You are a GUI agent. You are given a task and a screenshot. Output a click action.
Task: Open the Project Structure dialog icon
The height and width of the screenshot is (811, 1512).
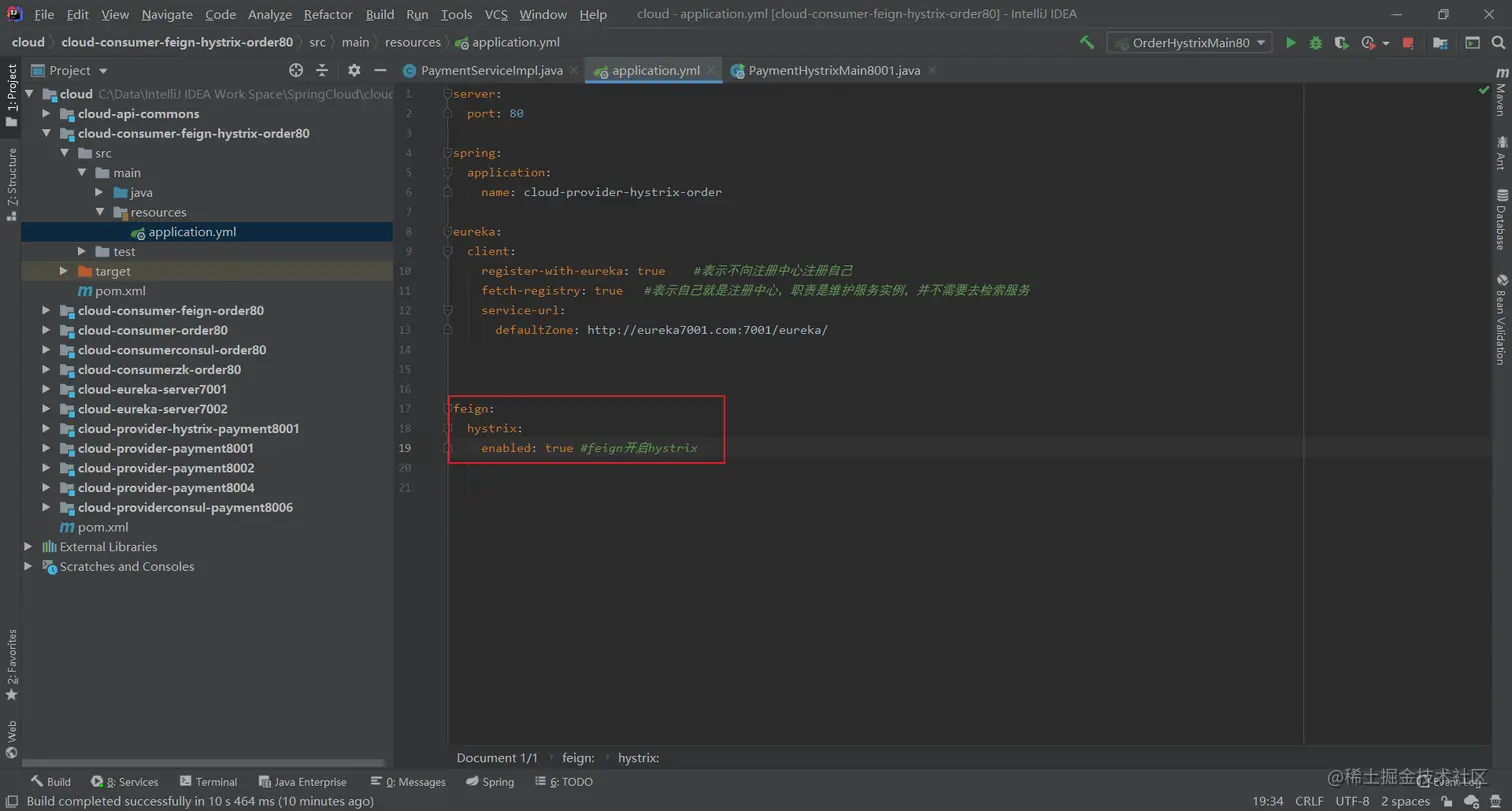(1440, 43)
